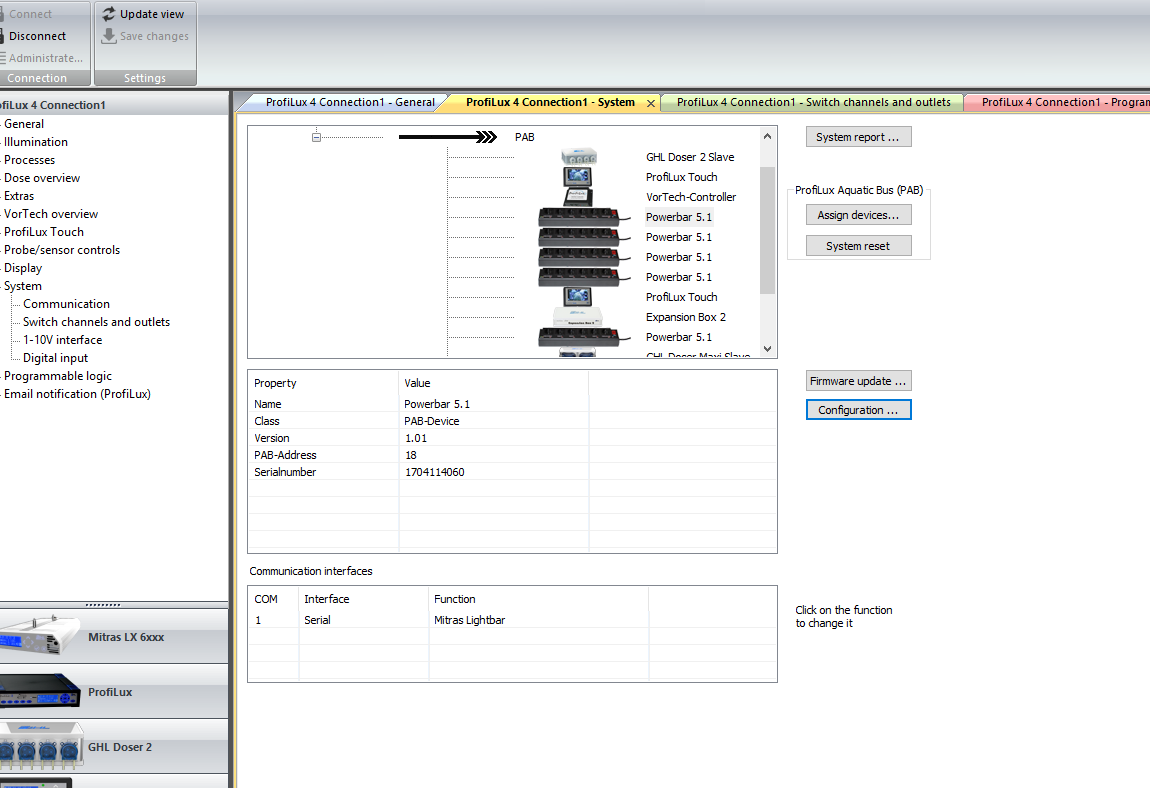Click the Connect toolbar item
Screen dimensions: 1150x788
29,14
